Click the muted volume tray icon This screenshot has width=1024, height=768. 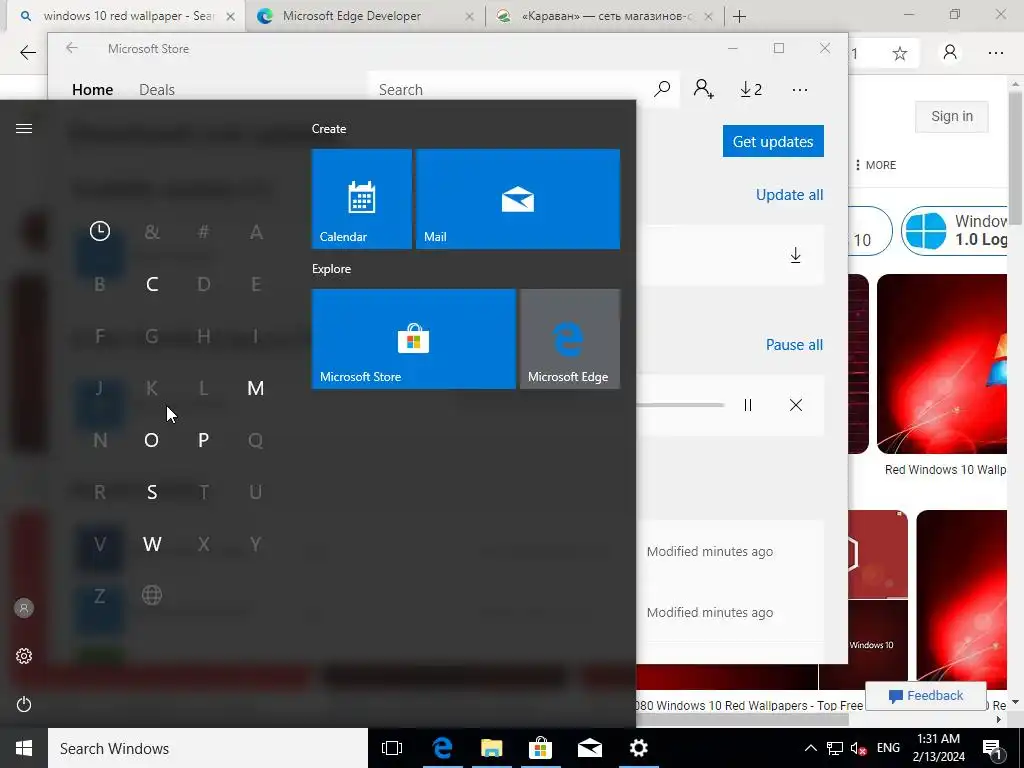tap(858, 748)
